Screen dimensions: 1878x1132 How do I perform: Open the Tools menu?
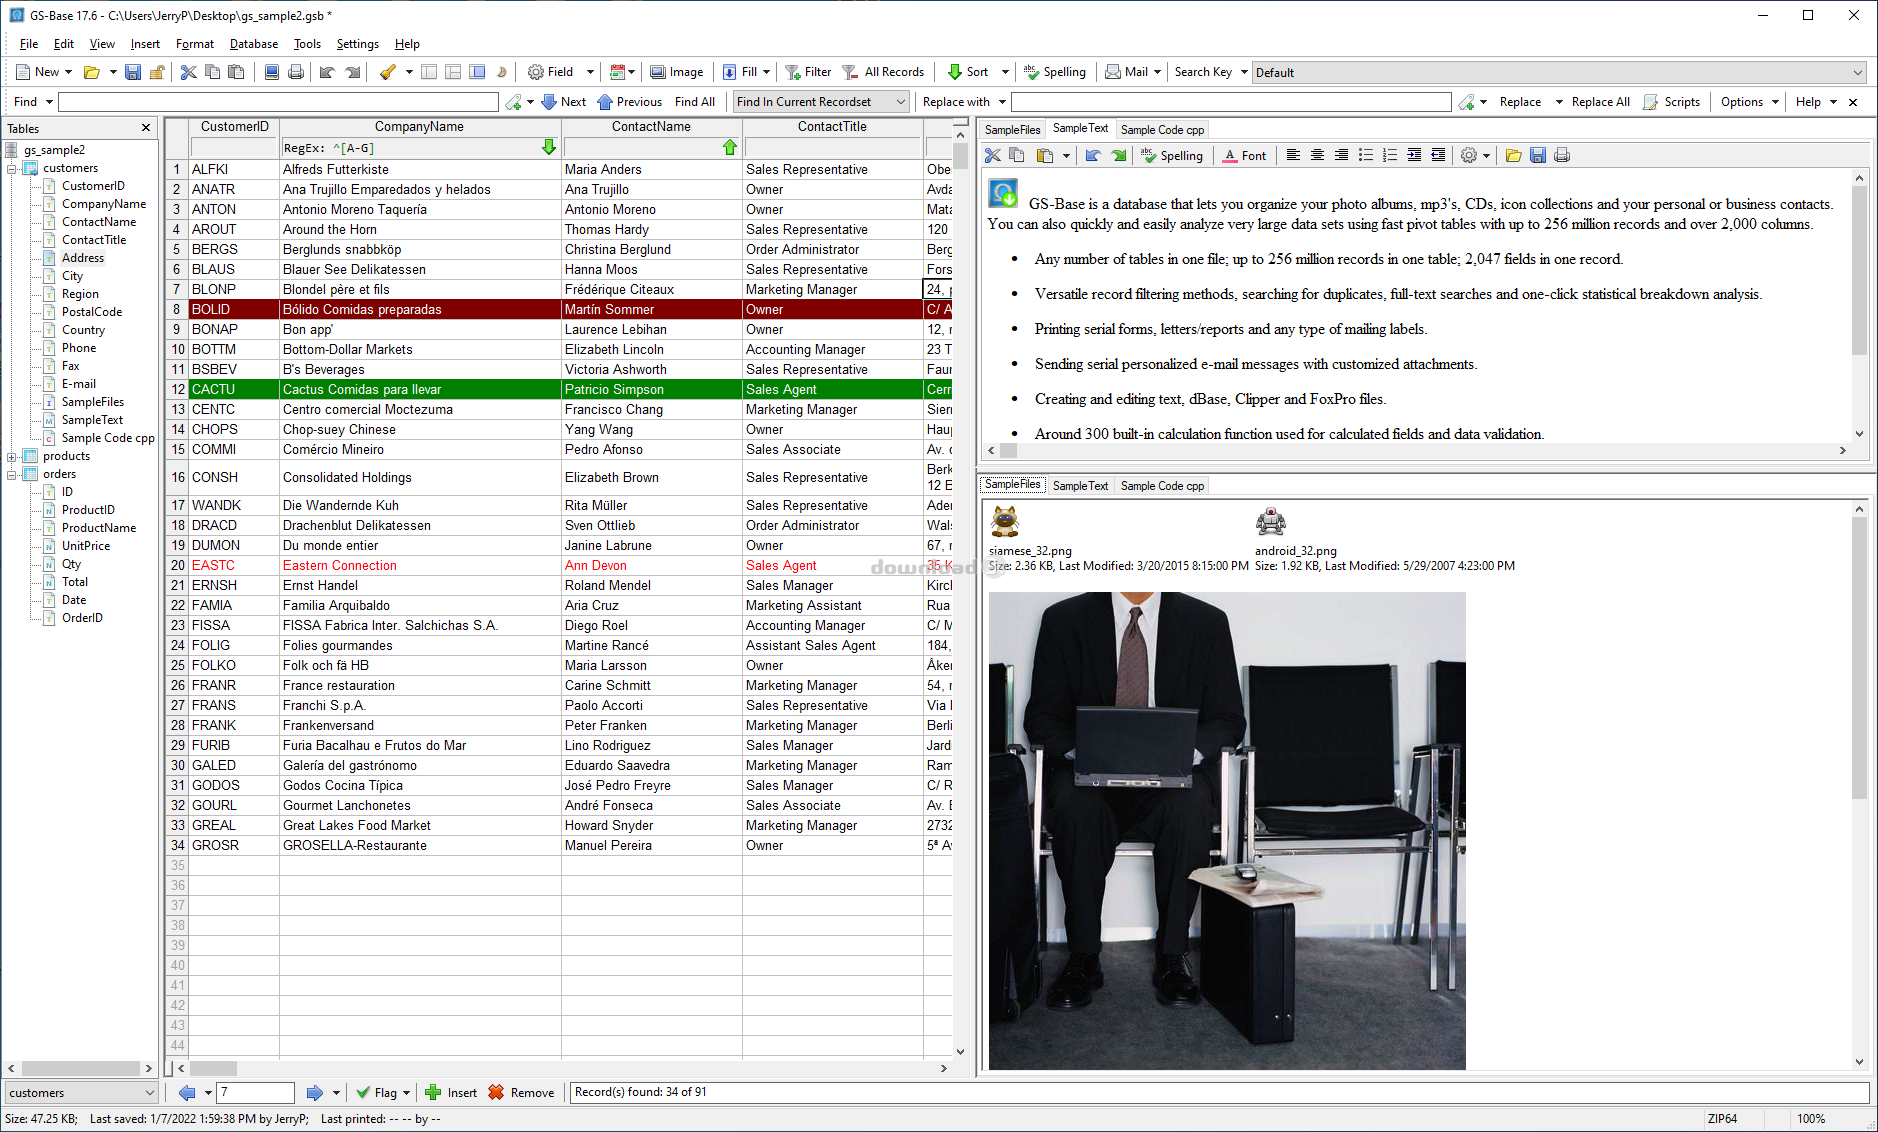click(307, 44)
